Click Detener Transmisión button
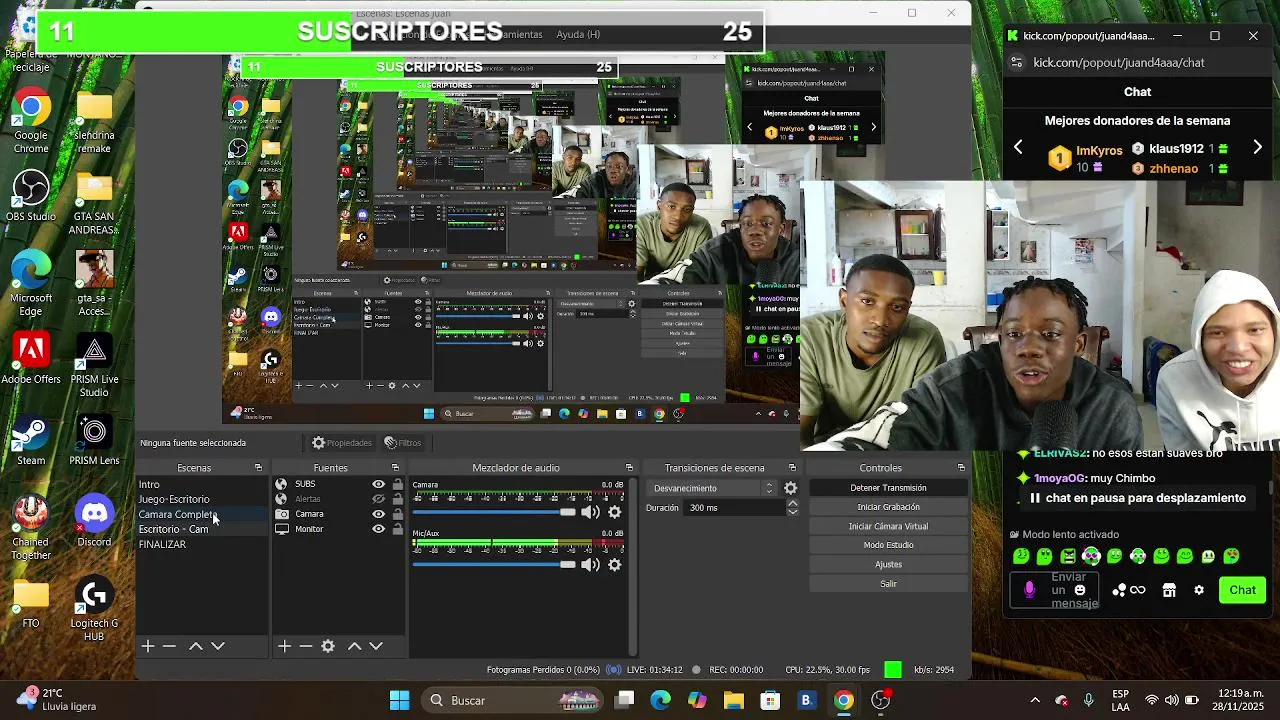Screen dimensions: 1280x720 888,488
